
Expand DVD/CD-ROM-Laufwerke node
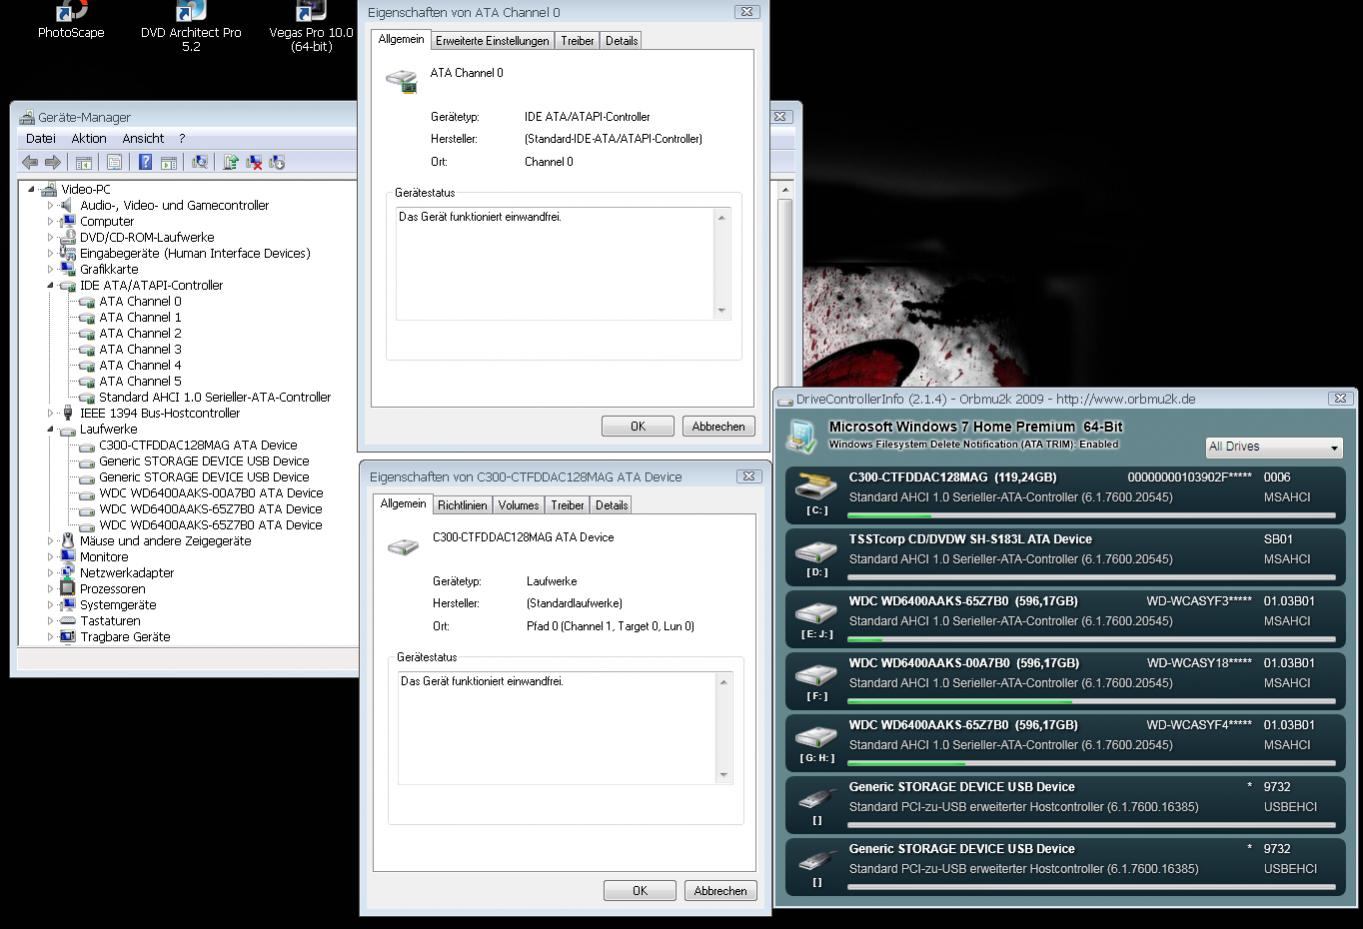click(50, 237)
